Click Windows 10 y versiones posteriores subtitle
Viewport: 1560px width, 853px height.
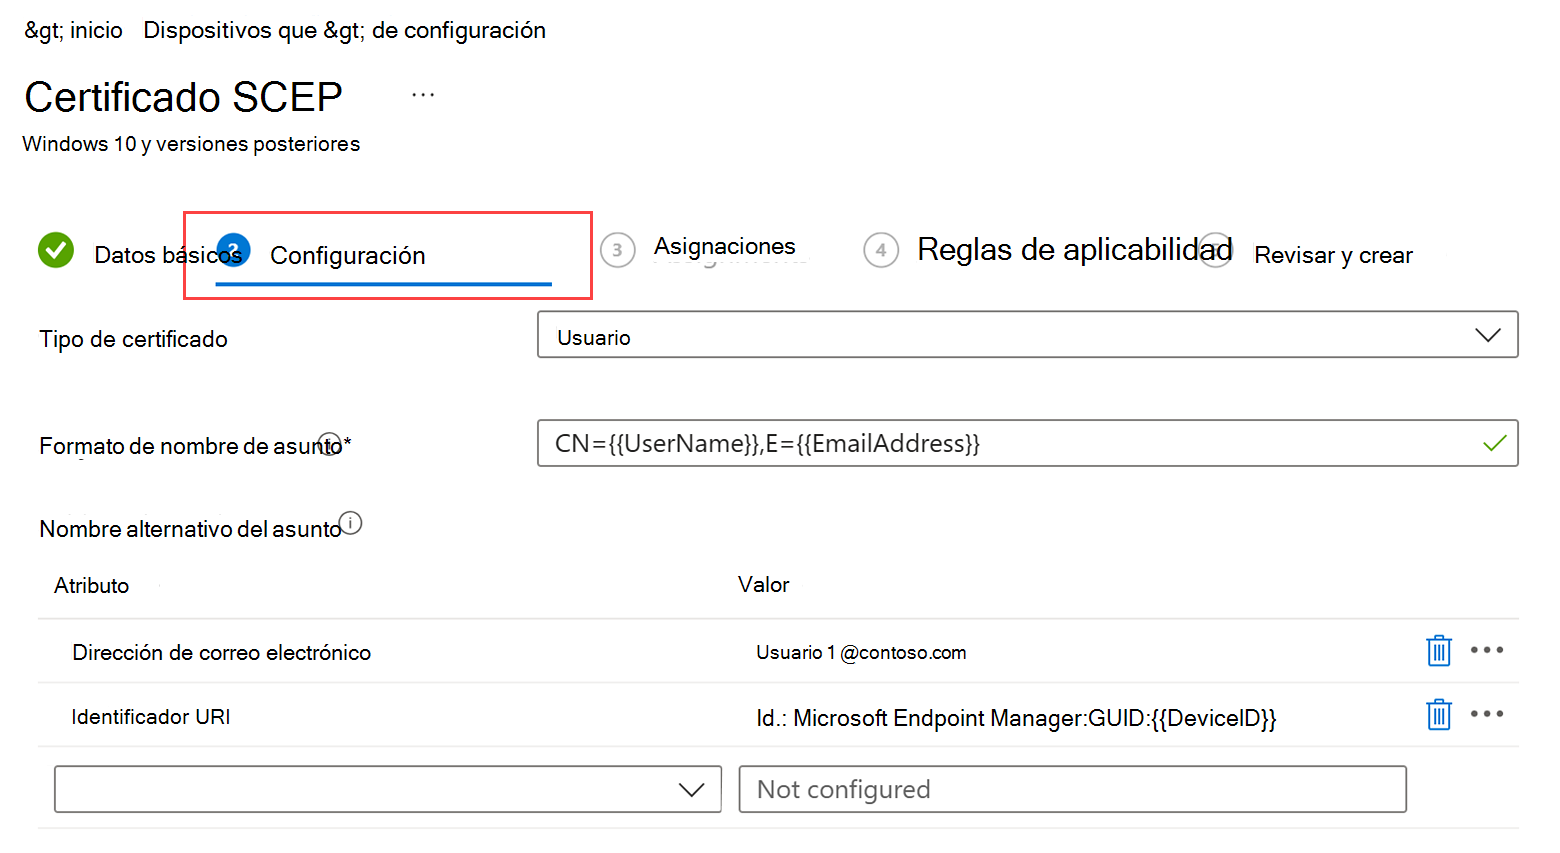click(x=191, y=144)
